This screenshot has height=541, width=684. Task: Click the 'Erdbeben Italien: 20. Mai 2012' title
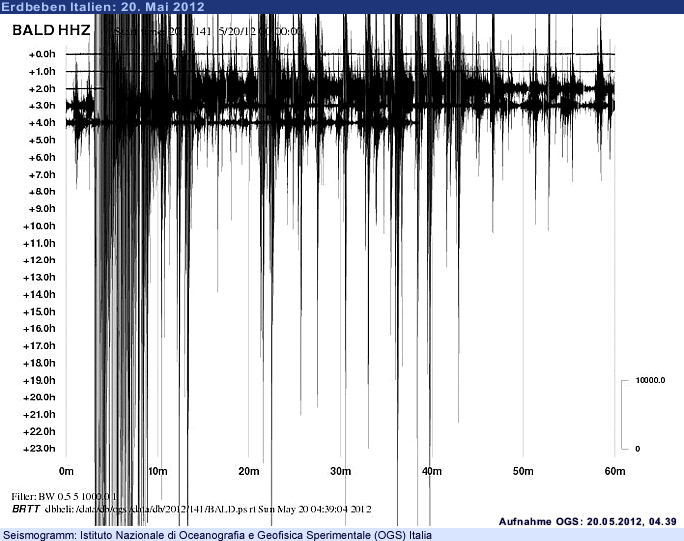click(103, 7)
